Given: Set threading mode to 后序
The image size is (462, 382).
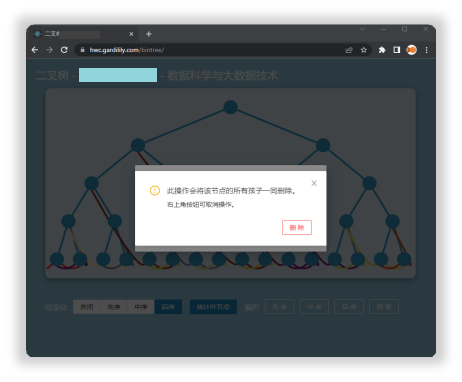Looking at the screenshot, I should click(x=168, y=307).
